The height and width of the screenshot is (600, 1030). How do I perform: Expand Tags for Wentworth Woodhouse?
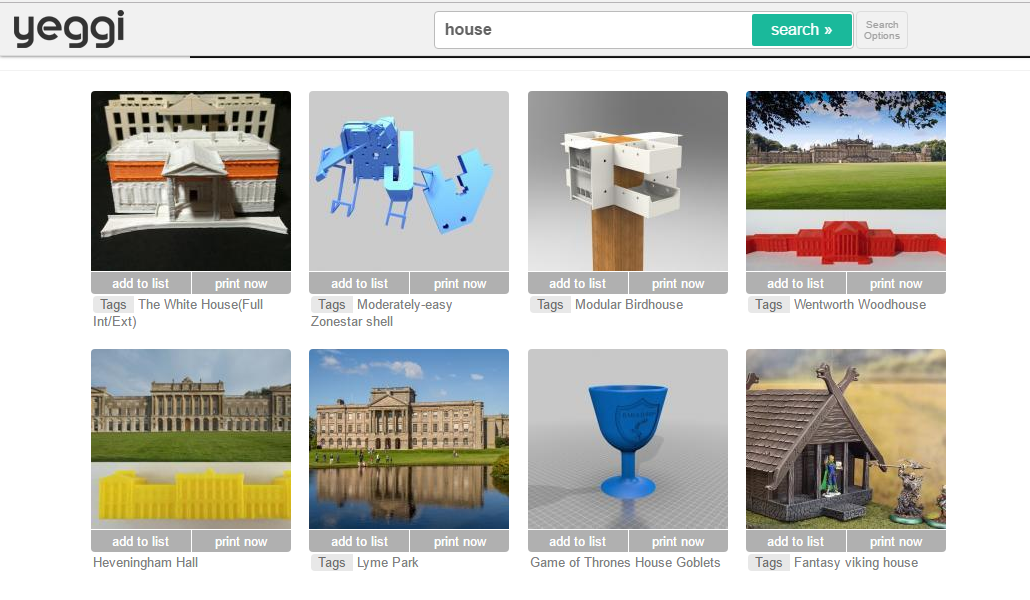(x=768, y=305)
